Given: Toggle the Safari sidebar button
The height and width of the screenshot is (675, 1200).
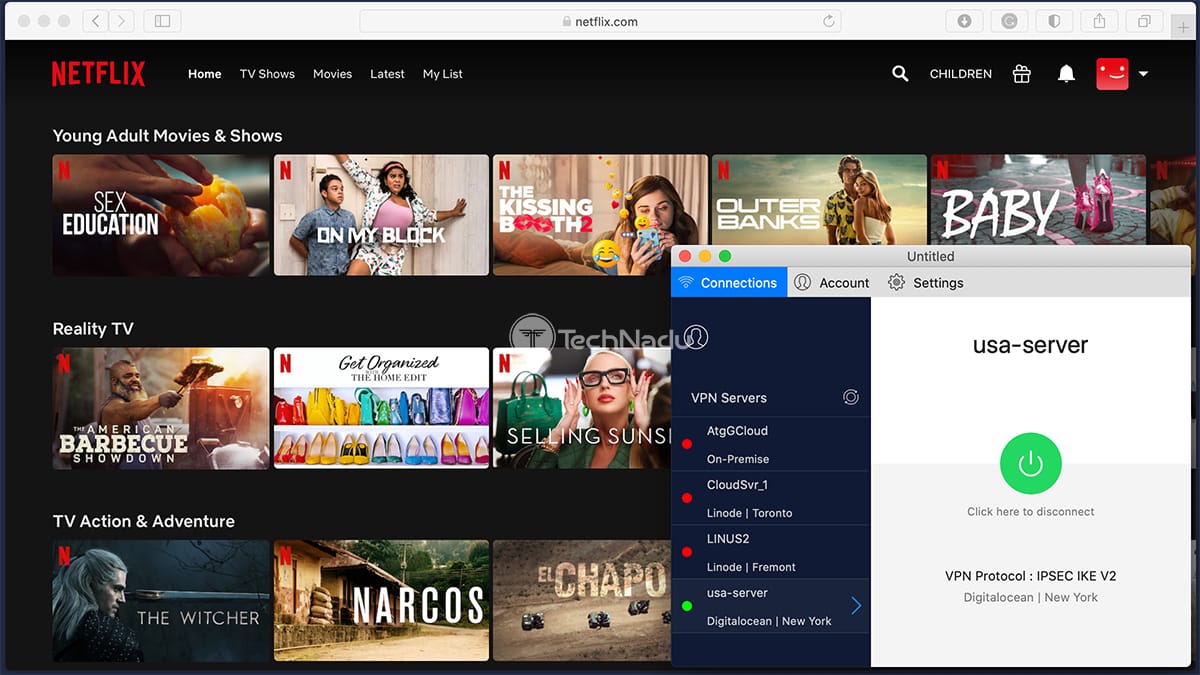Looking at the screenshot, I should pos(162,21).
